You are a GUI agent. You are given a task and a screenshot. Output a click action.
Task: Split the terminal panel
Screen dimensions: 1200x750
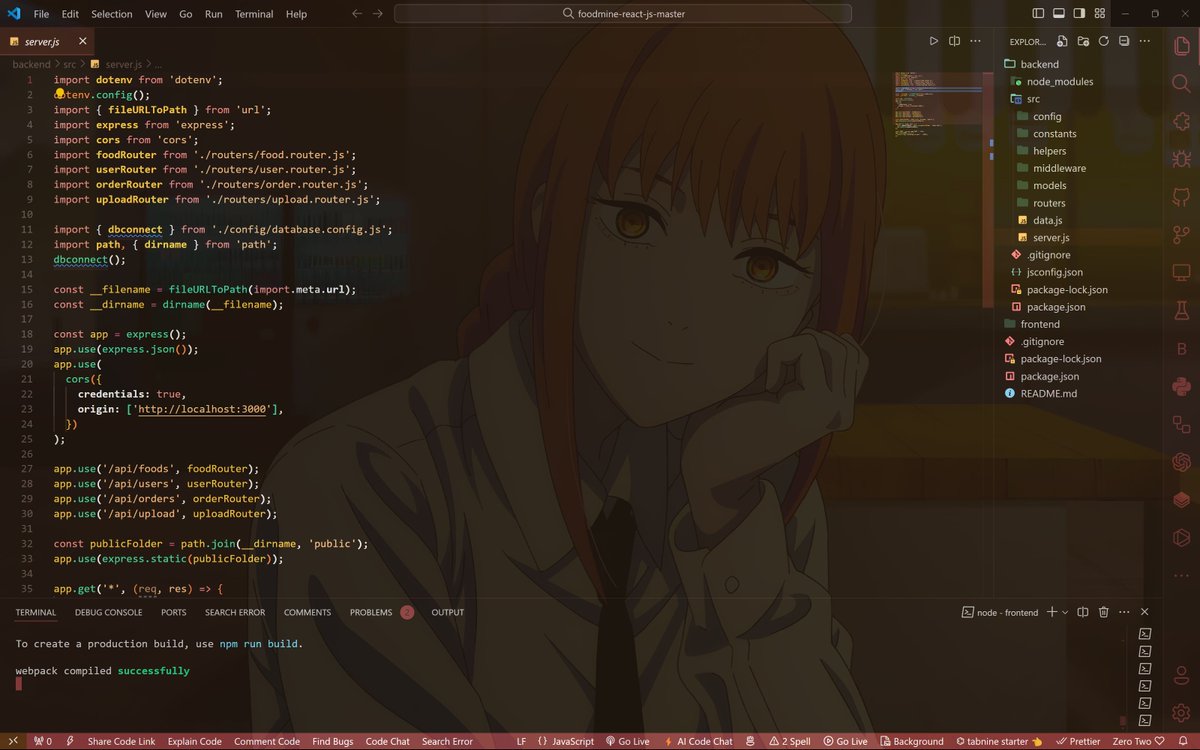tap(1083, 612)
